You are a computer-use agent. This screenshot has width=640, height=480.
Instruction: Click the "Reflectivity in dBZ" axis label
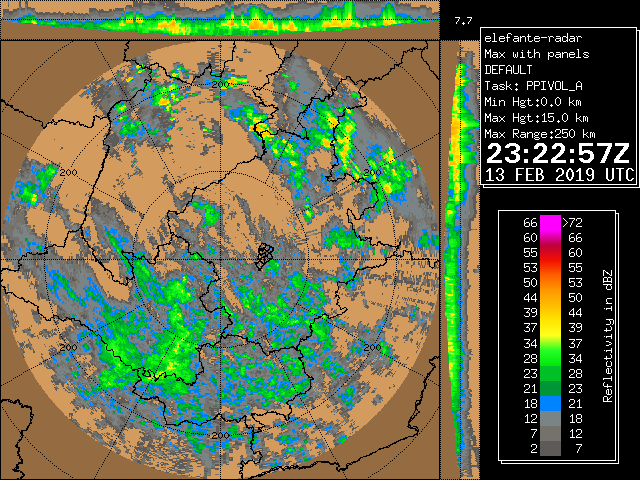(607, 334)
